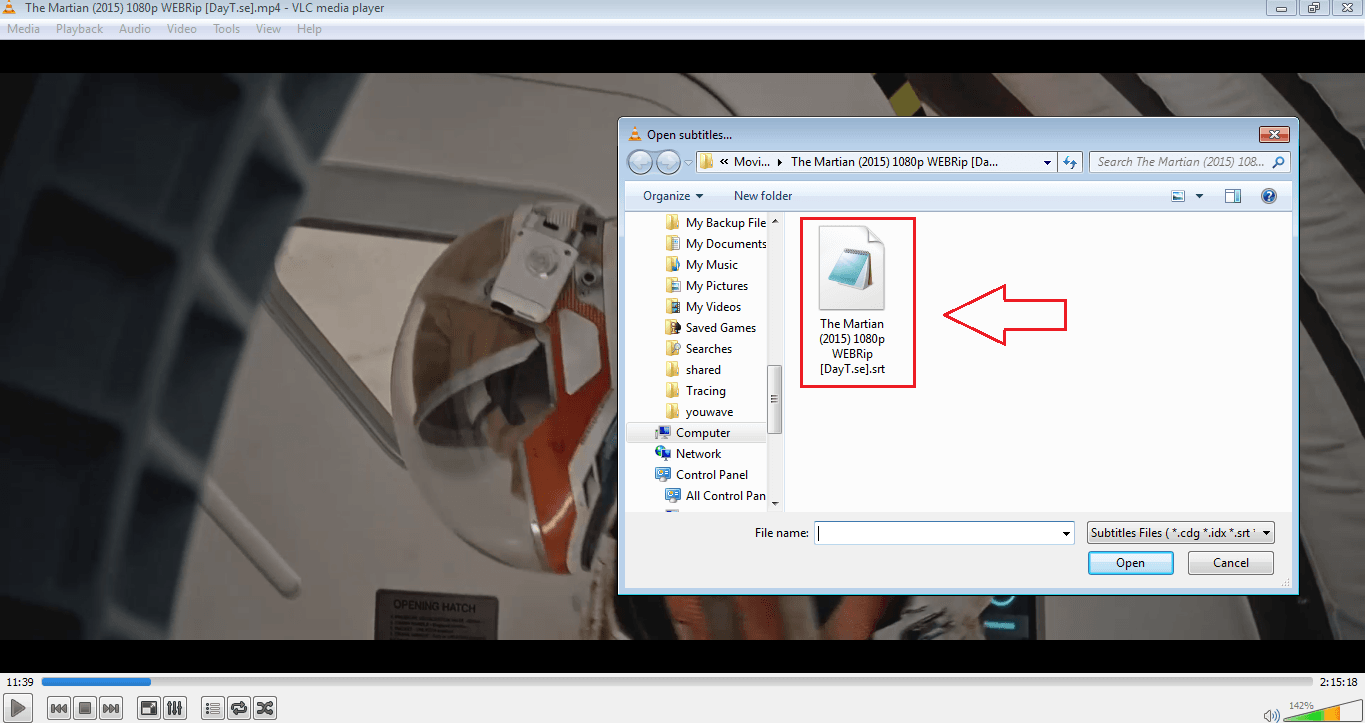Open the View menu in VLC
This screenshot has width=1365, height=723.
[268, 29]
